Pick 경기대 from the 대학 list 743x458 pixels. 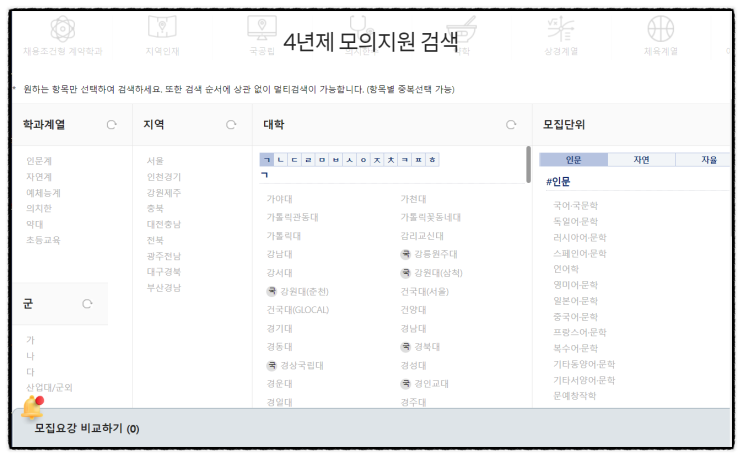(280, 328)
